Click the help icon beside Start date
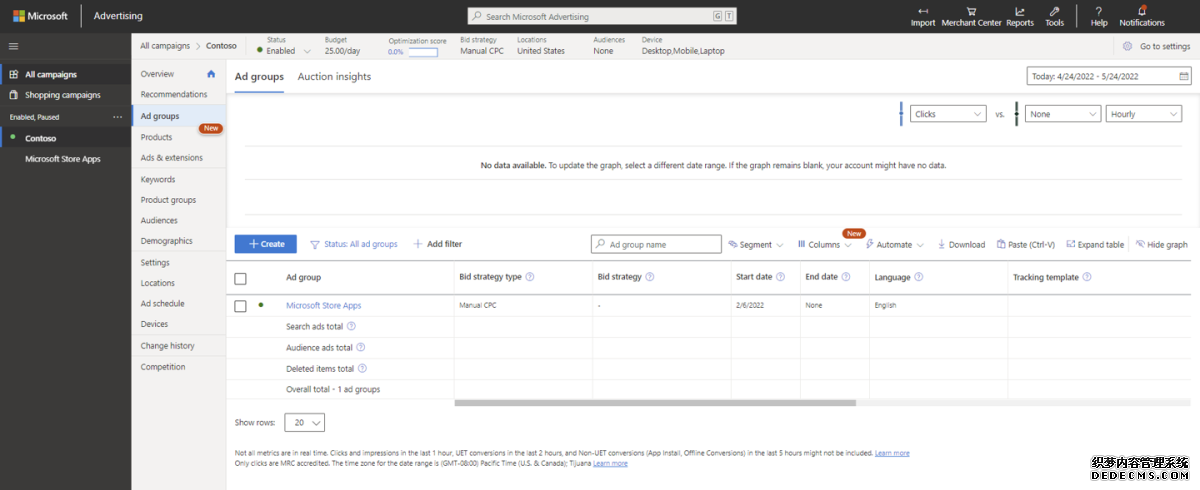The width and height of the screenshot is (1200, 490). (781, 277)
